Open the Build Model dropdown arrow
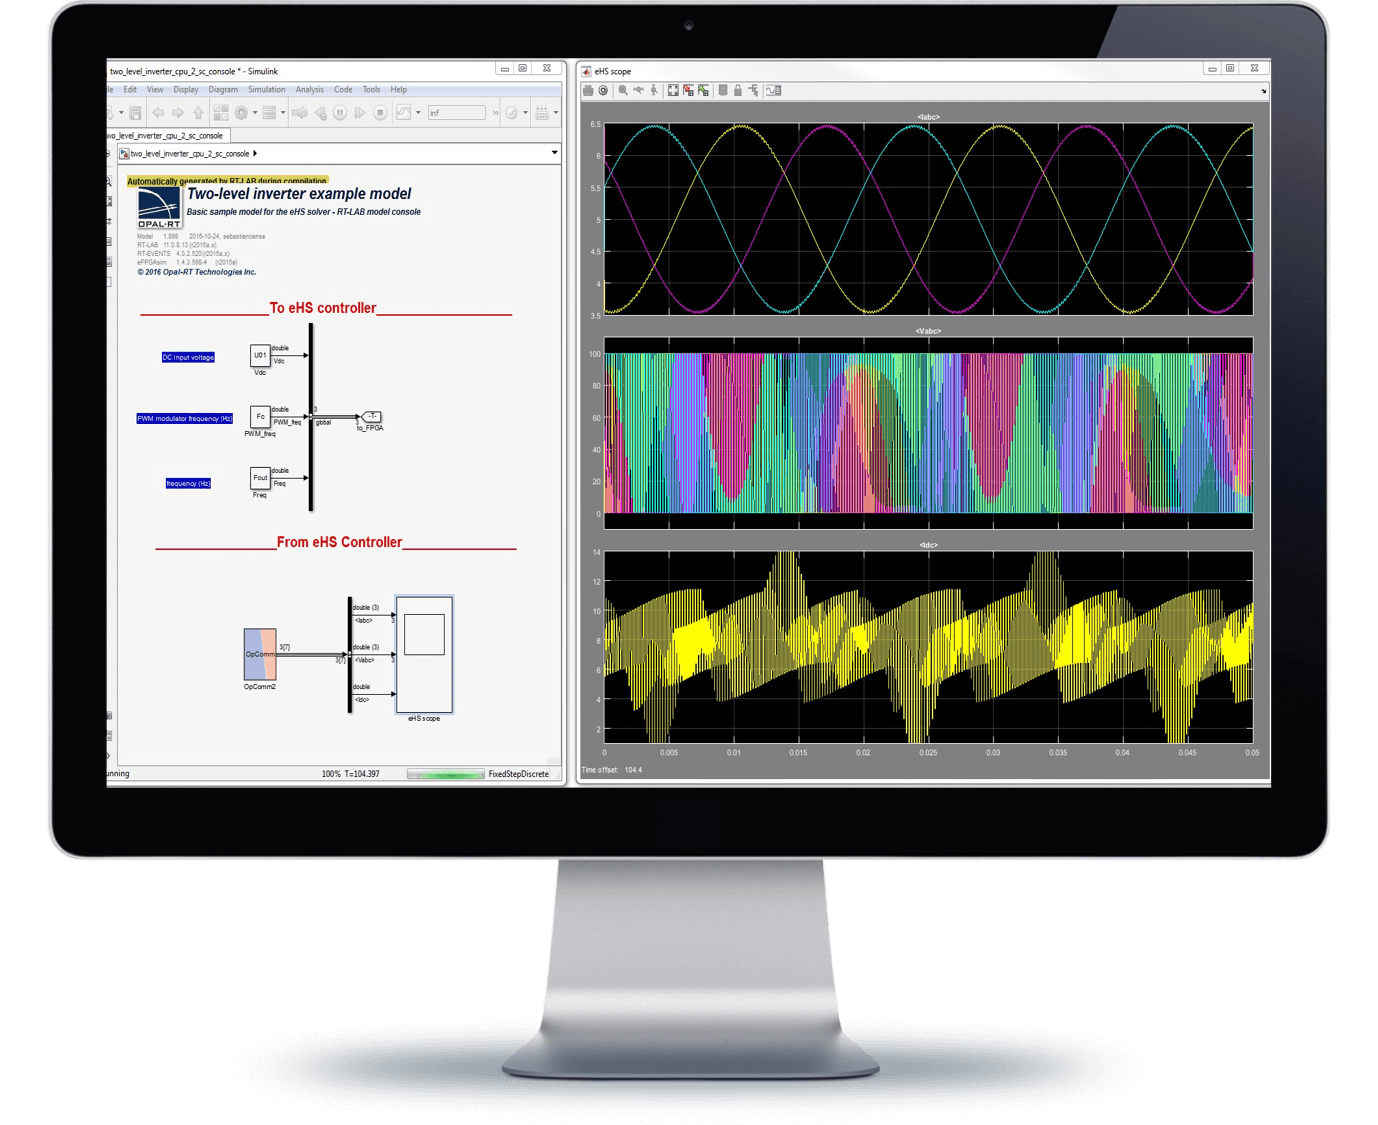The image size is (1378, 1125). pyautogui.click(x=556, y=113)
